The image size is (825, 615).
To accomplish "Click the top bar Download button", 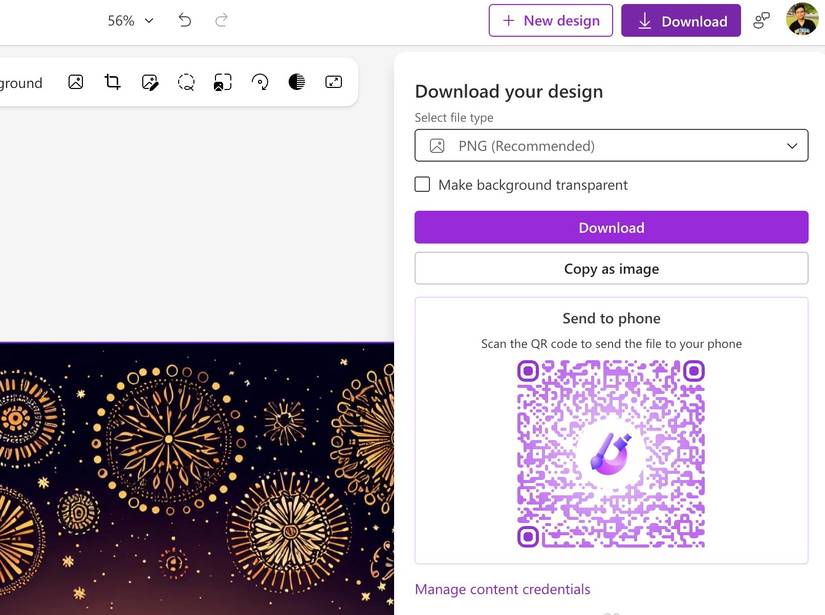I will tap(681, 20).
